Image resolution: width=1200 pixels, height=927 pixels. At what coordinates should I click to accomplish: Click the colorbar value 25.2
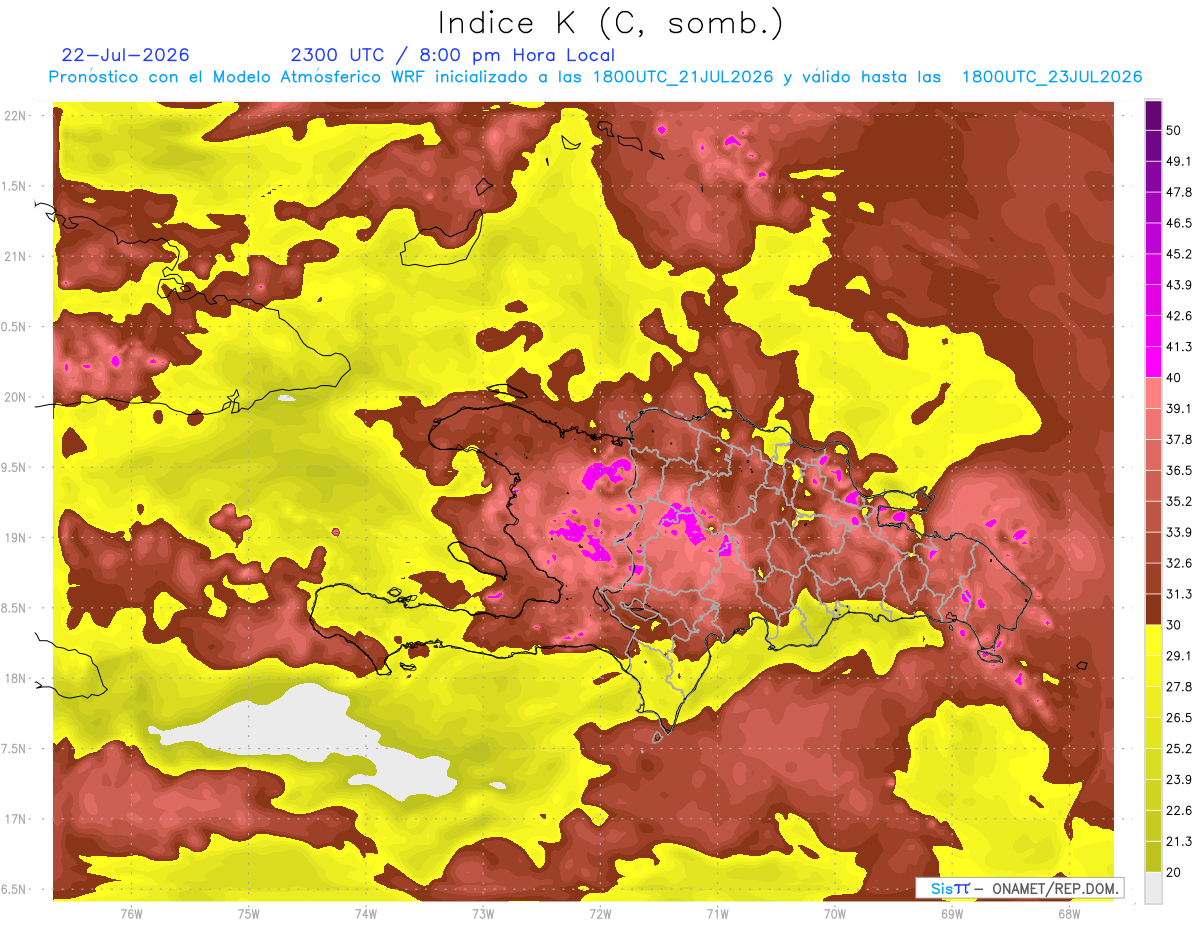click(1178, 748)
